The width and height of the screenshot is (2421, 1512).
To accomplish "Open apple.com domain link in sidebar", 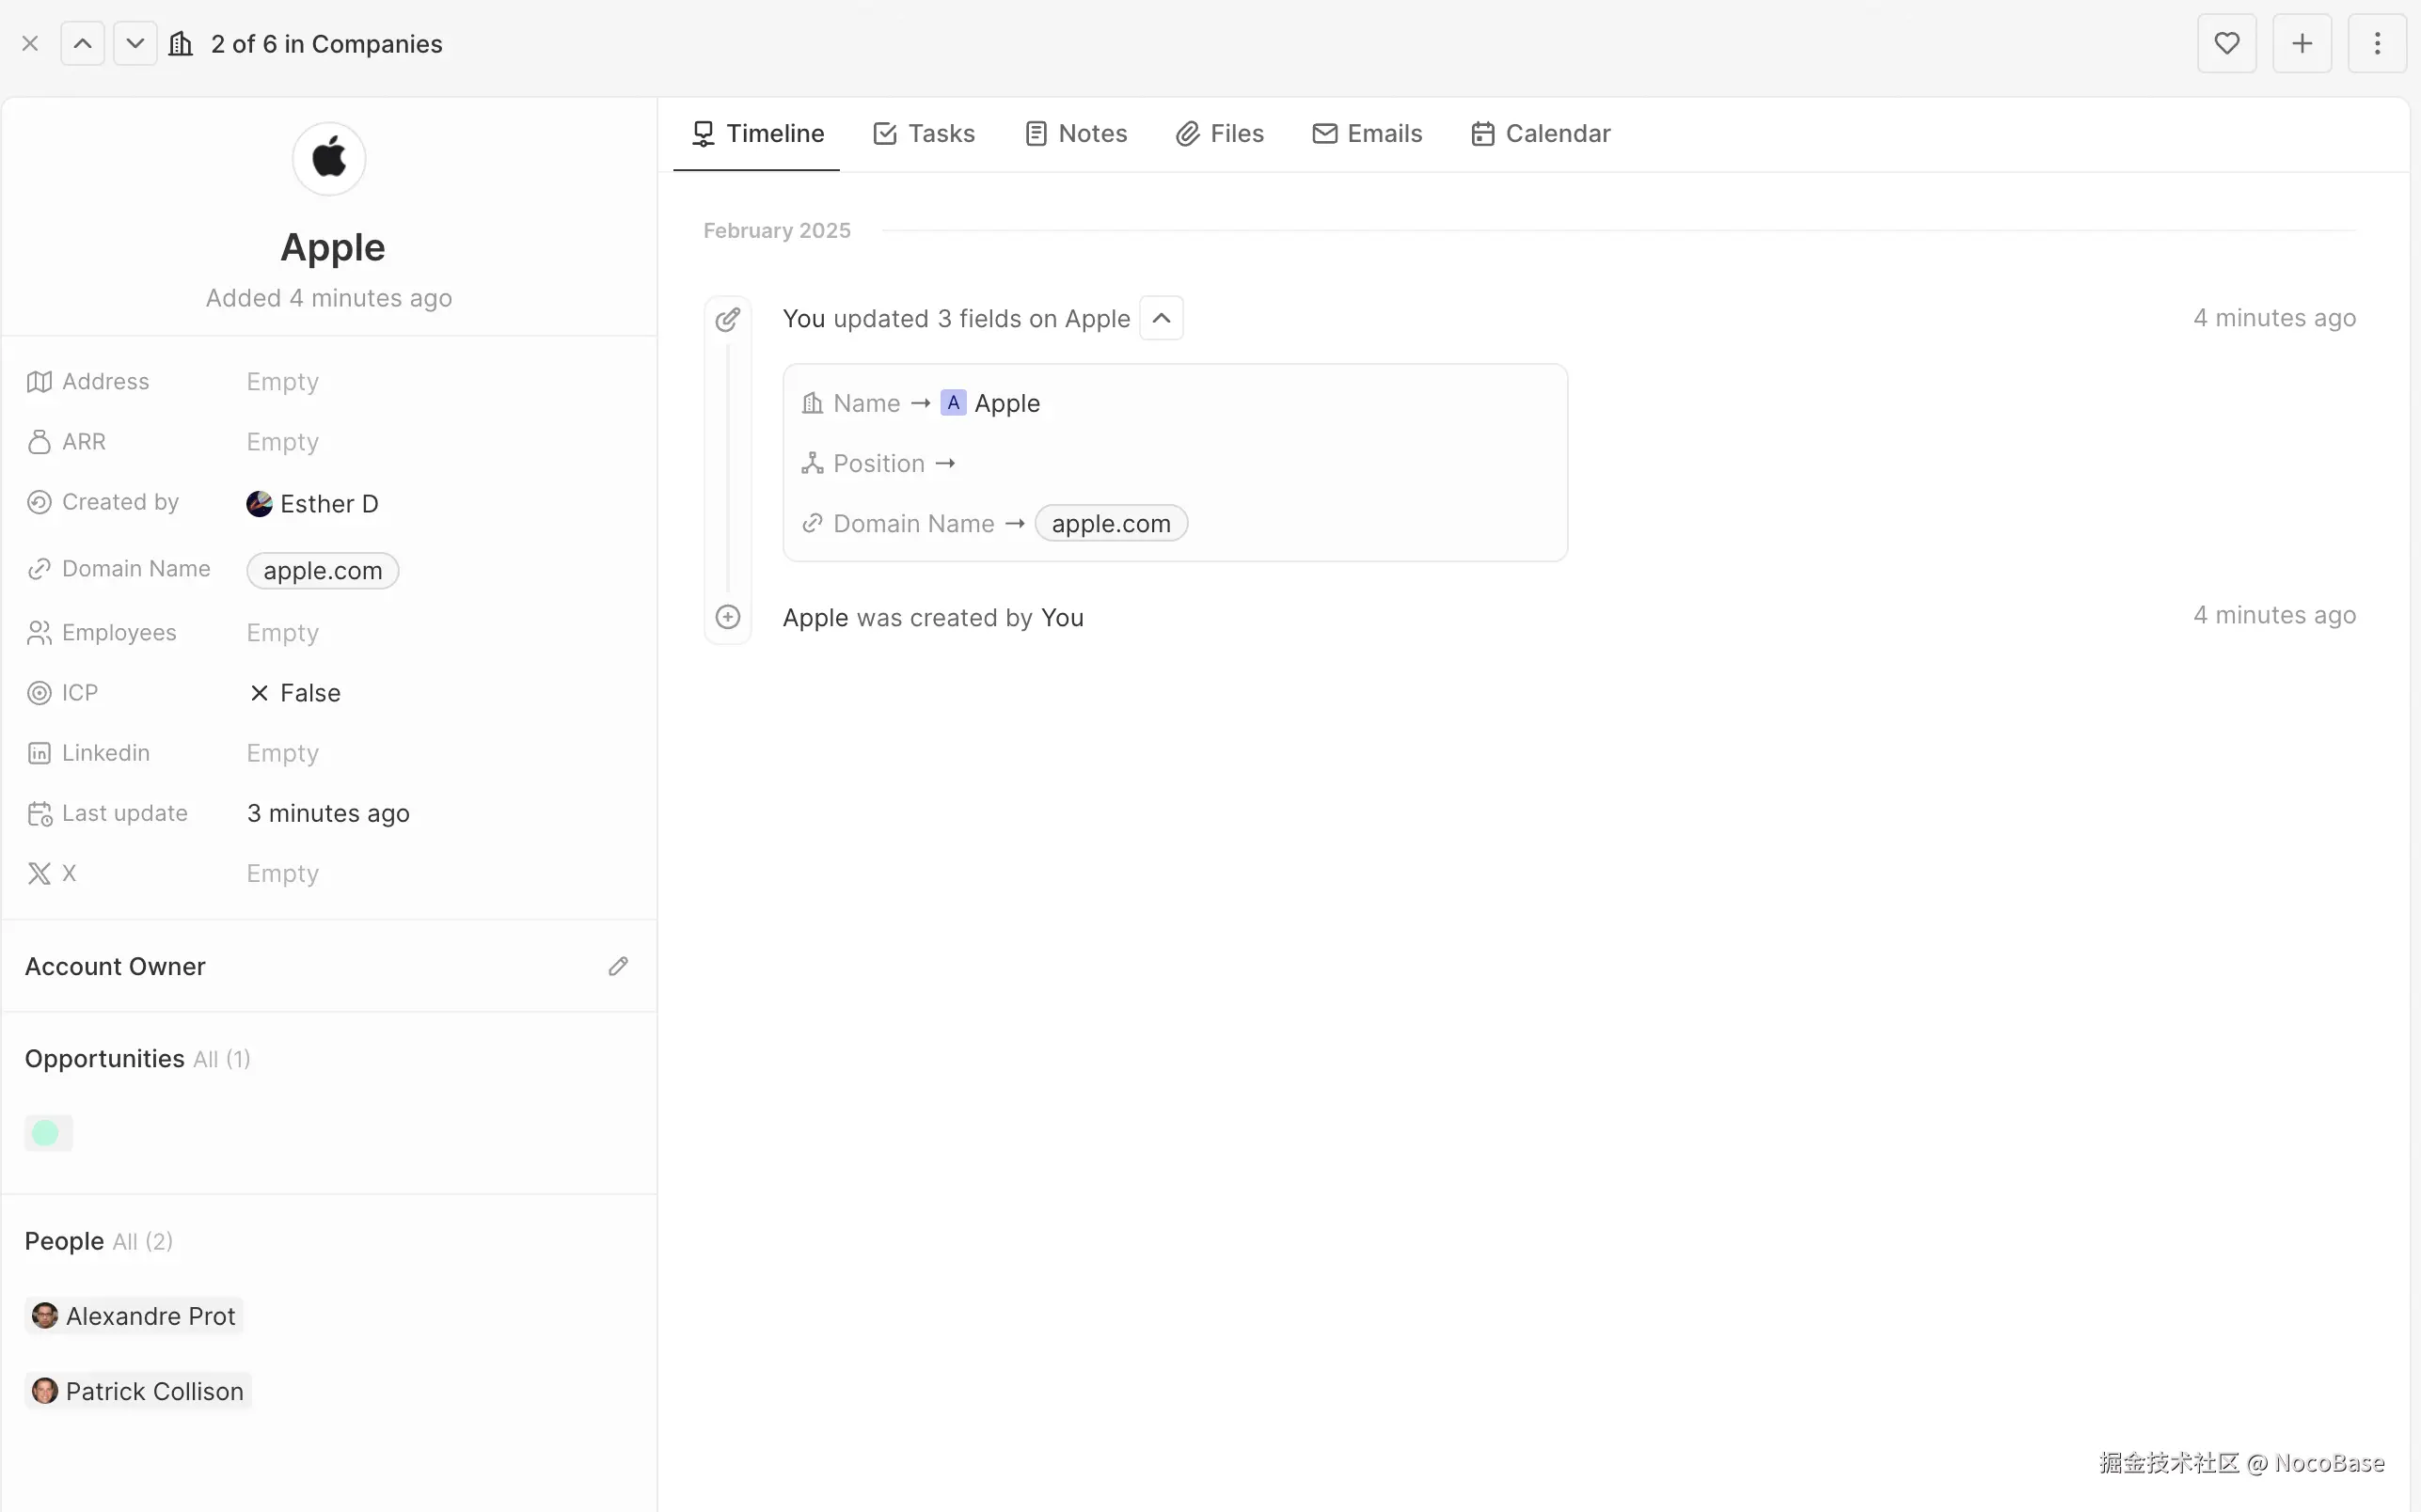I will (323, 571).
